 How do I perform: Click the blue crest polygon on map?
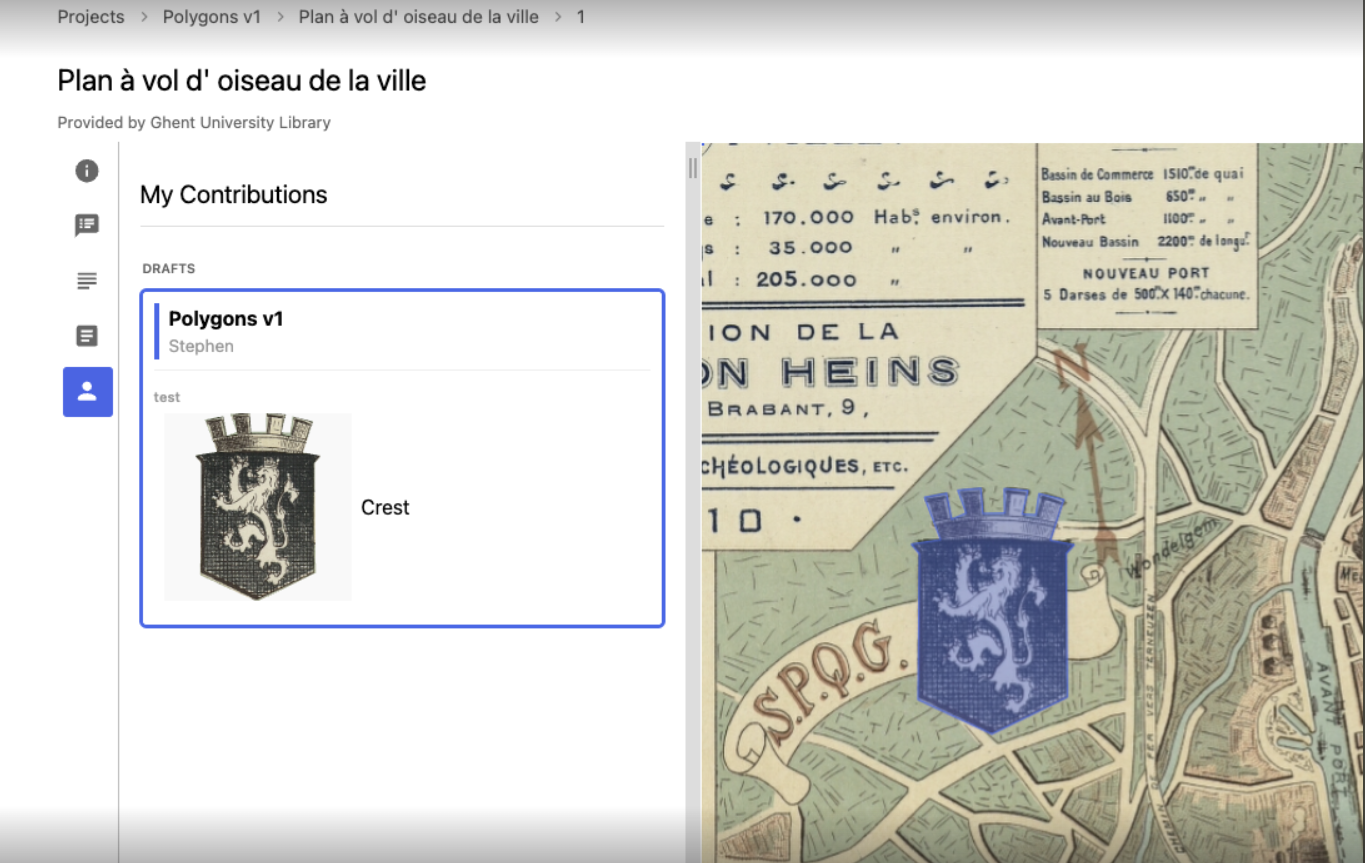click(992, 612)
